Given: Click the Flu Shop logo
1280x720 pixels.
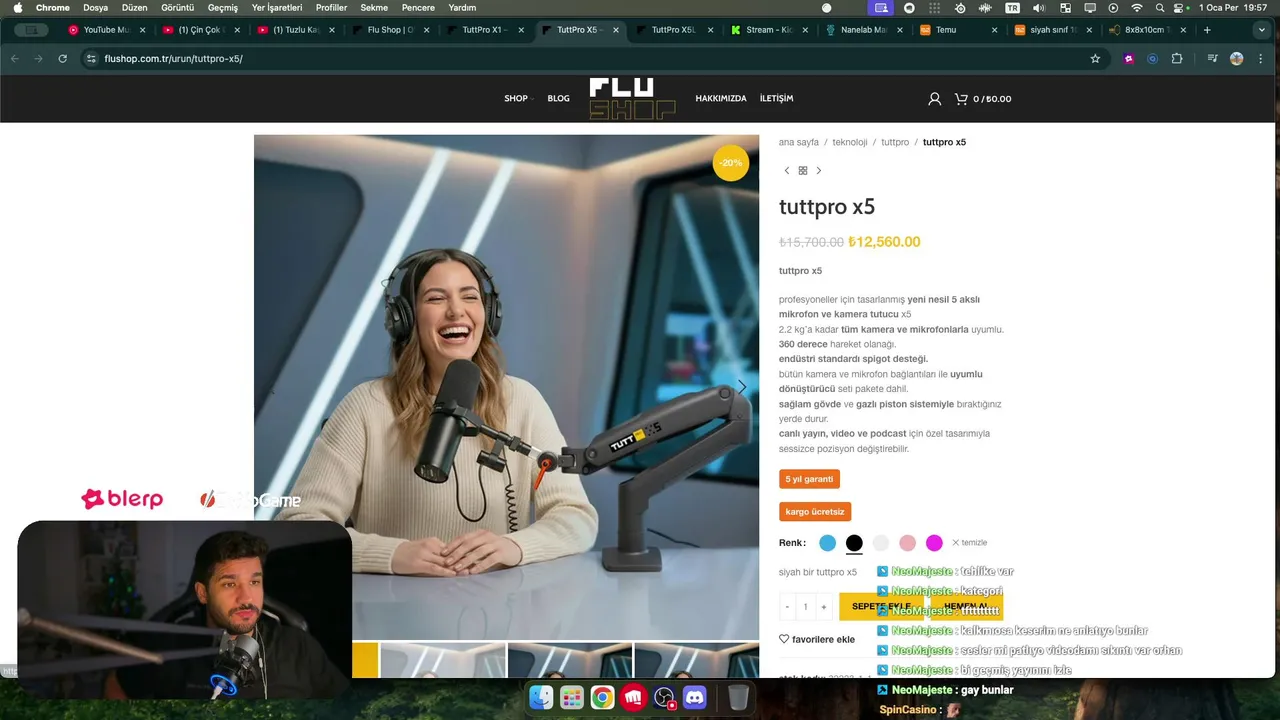Looking at the screenshot, I should coord(632,99).
